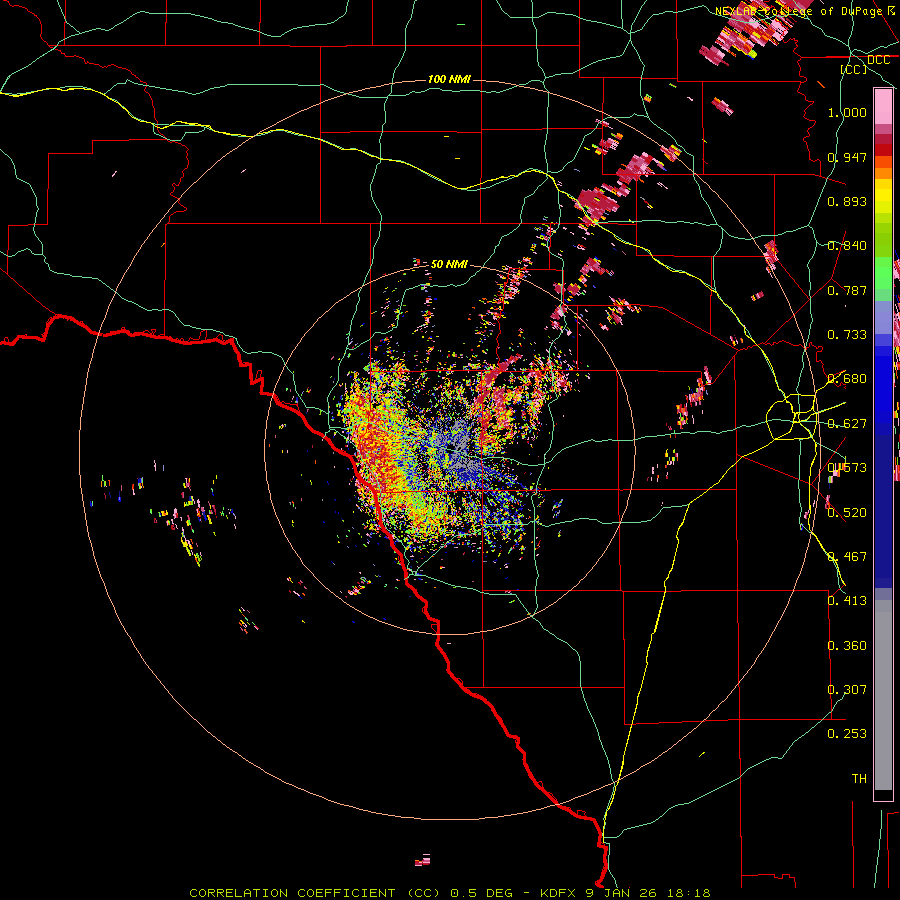Click the 50 NMI range ring label
Screen dimensions: 900x900
449,264
